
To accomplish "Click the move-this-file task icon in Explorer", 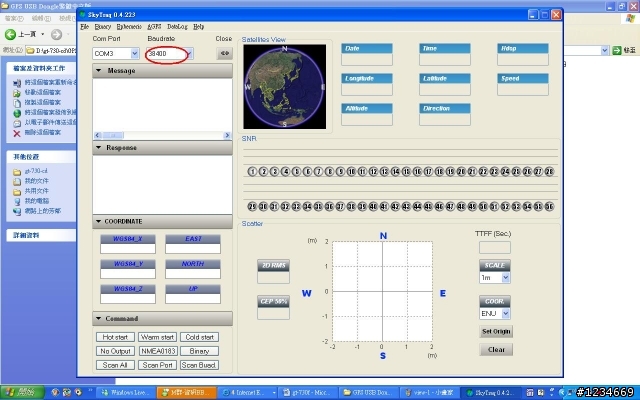I will [17, 93].
